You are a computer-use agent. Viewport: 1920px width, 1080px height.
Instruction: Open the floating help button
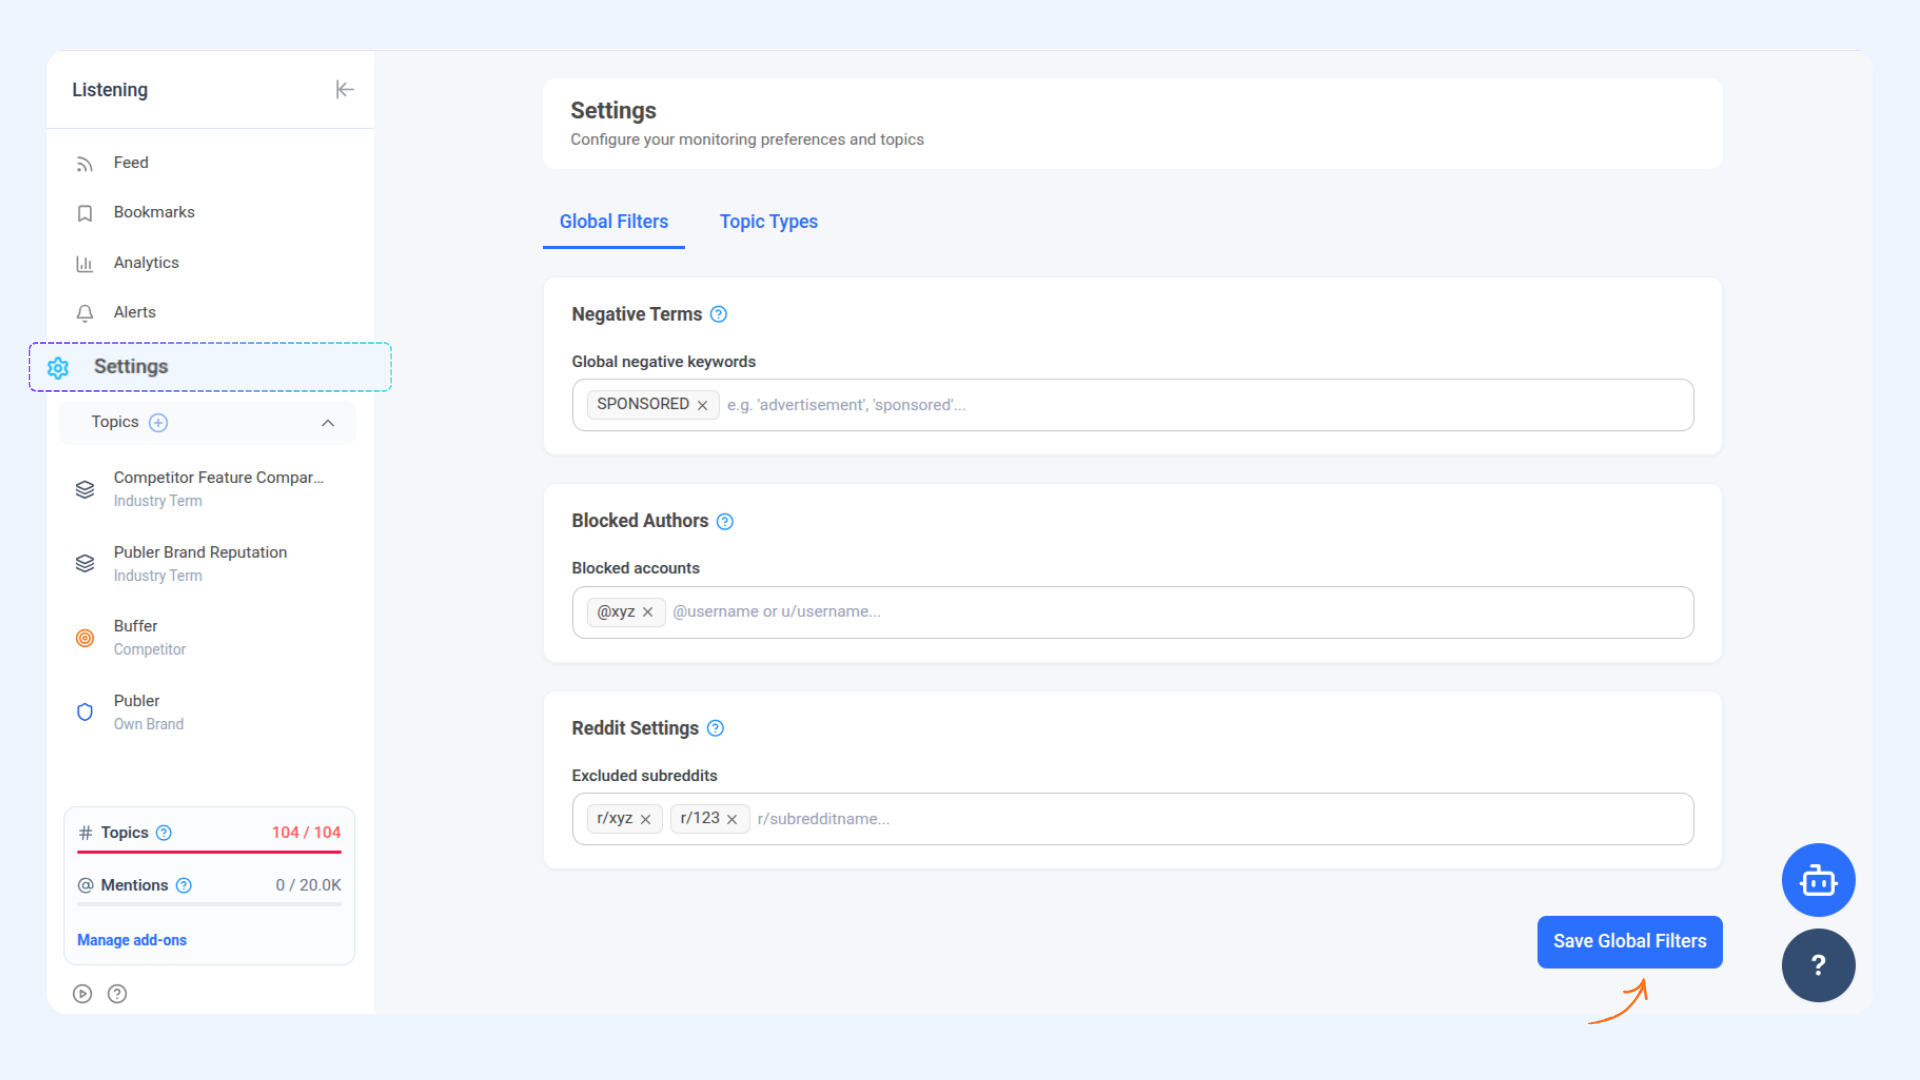(1818, 965)
